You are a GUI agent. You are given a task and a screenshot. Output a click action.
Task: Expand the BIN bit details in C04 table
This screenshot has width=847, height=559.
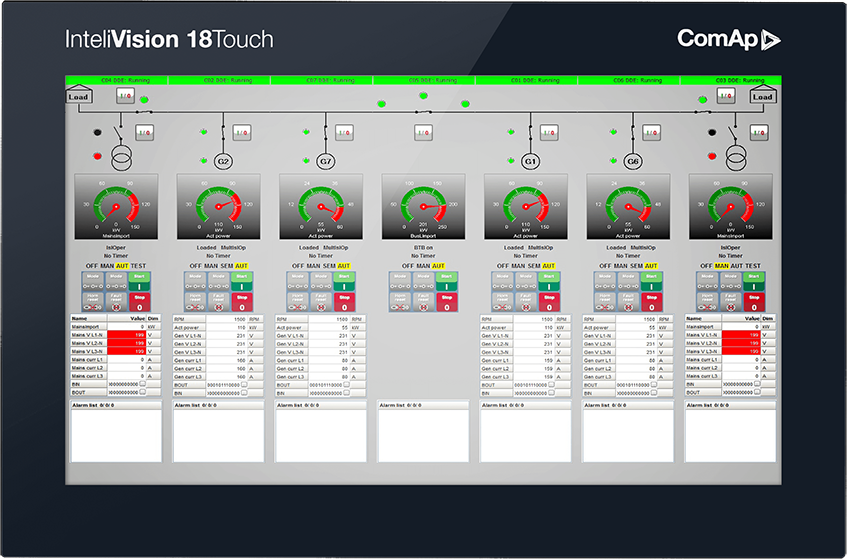(x=143, y=383)
